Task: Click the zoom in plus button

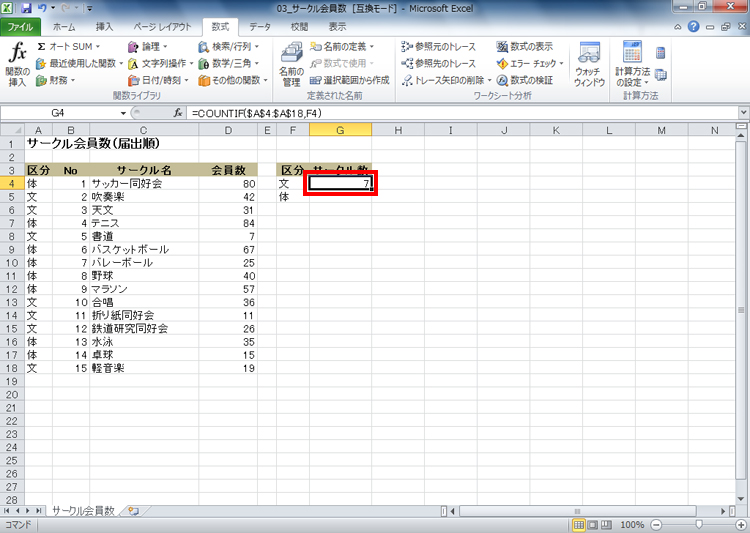Action: pos(740,525)
